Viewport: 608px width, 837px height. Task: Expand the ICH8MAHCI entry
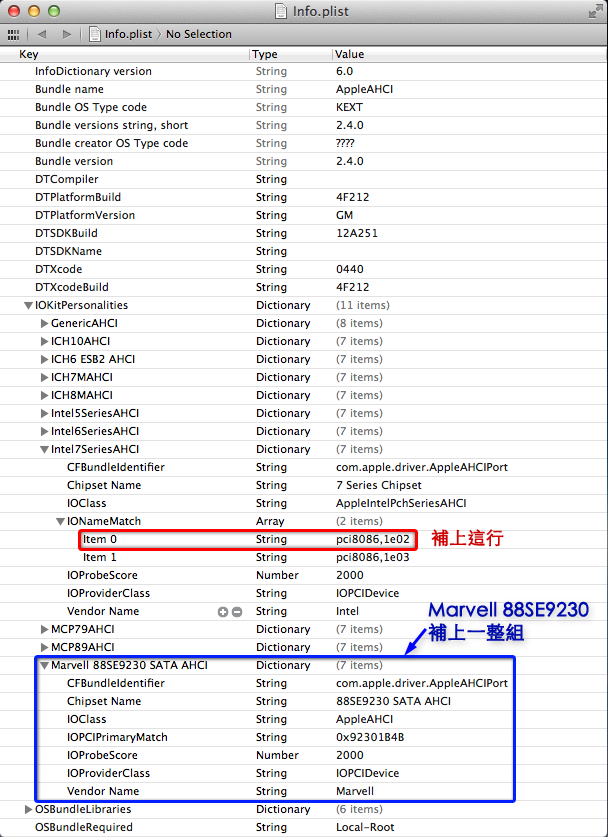coord(44,396)
